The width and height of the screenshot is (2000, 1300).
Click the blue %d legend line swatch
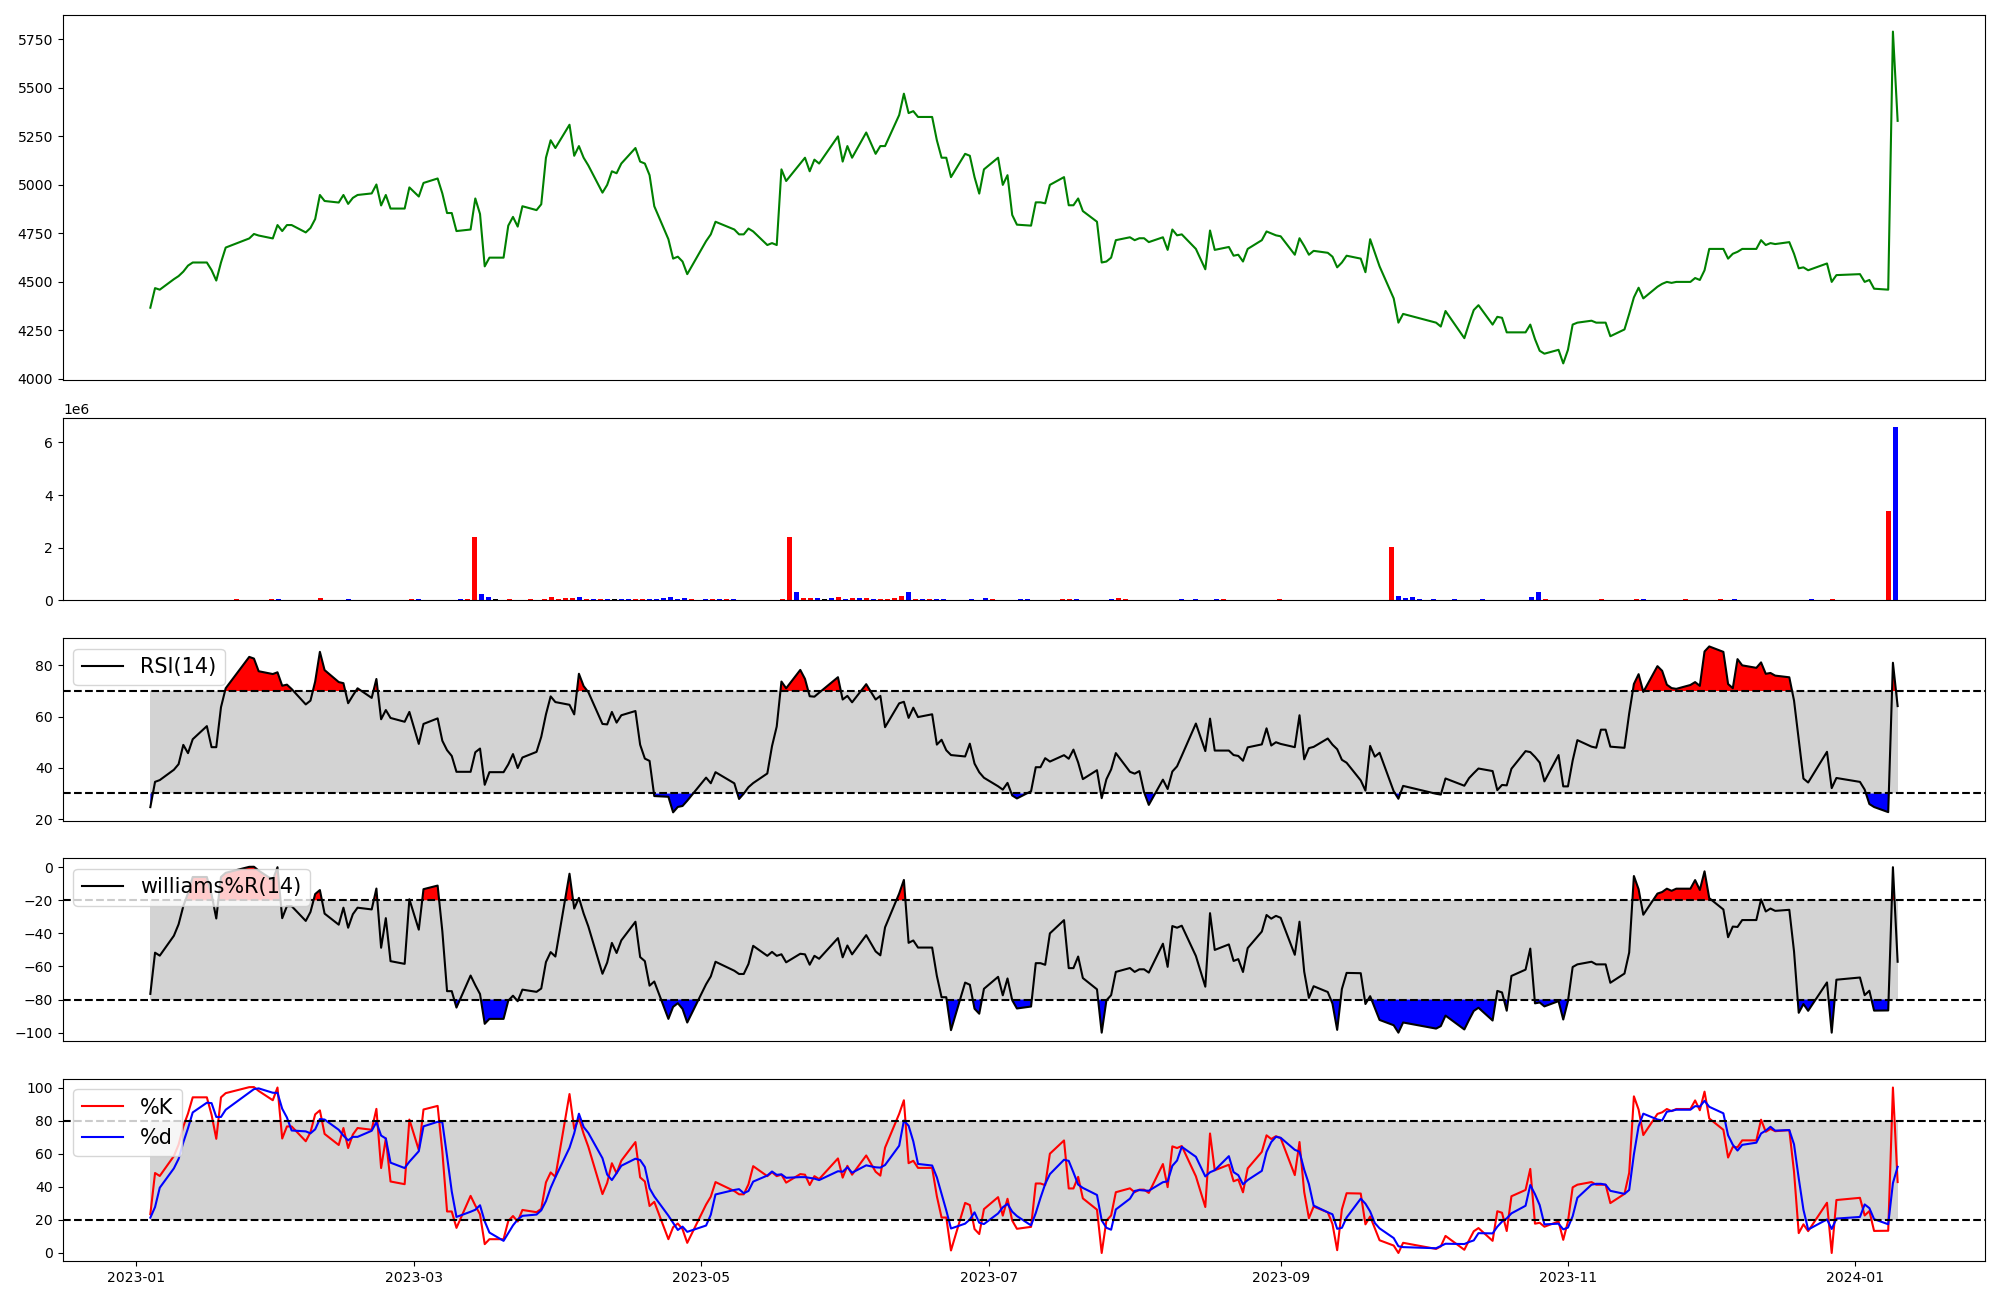pyautogui.click(x=102, y=1137)
